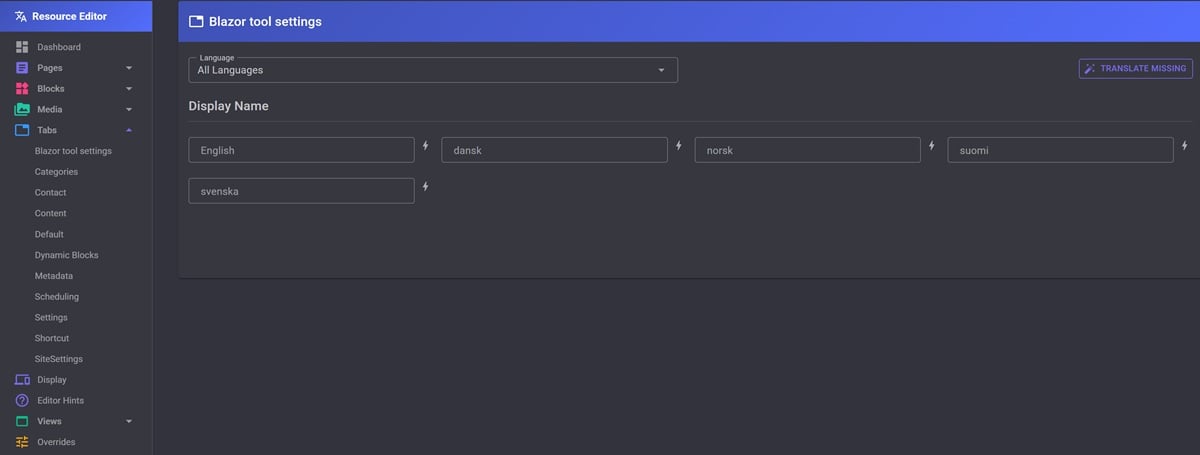Click auto-translate bolt beside suomi field

pos(1184,146)
